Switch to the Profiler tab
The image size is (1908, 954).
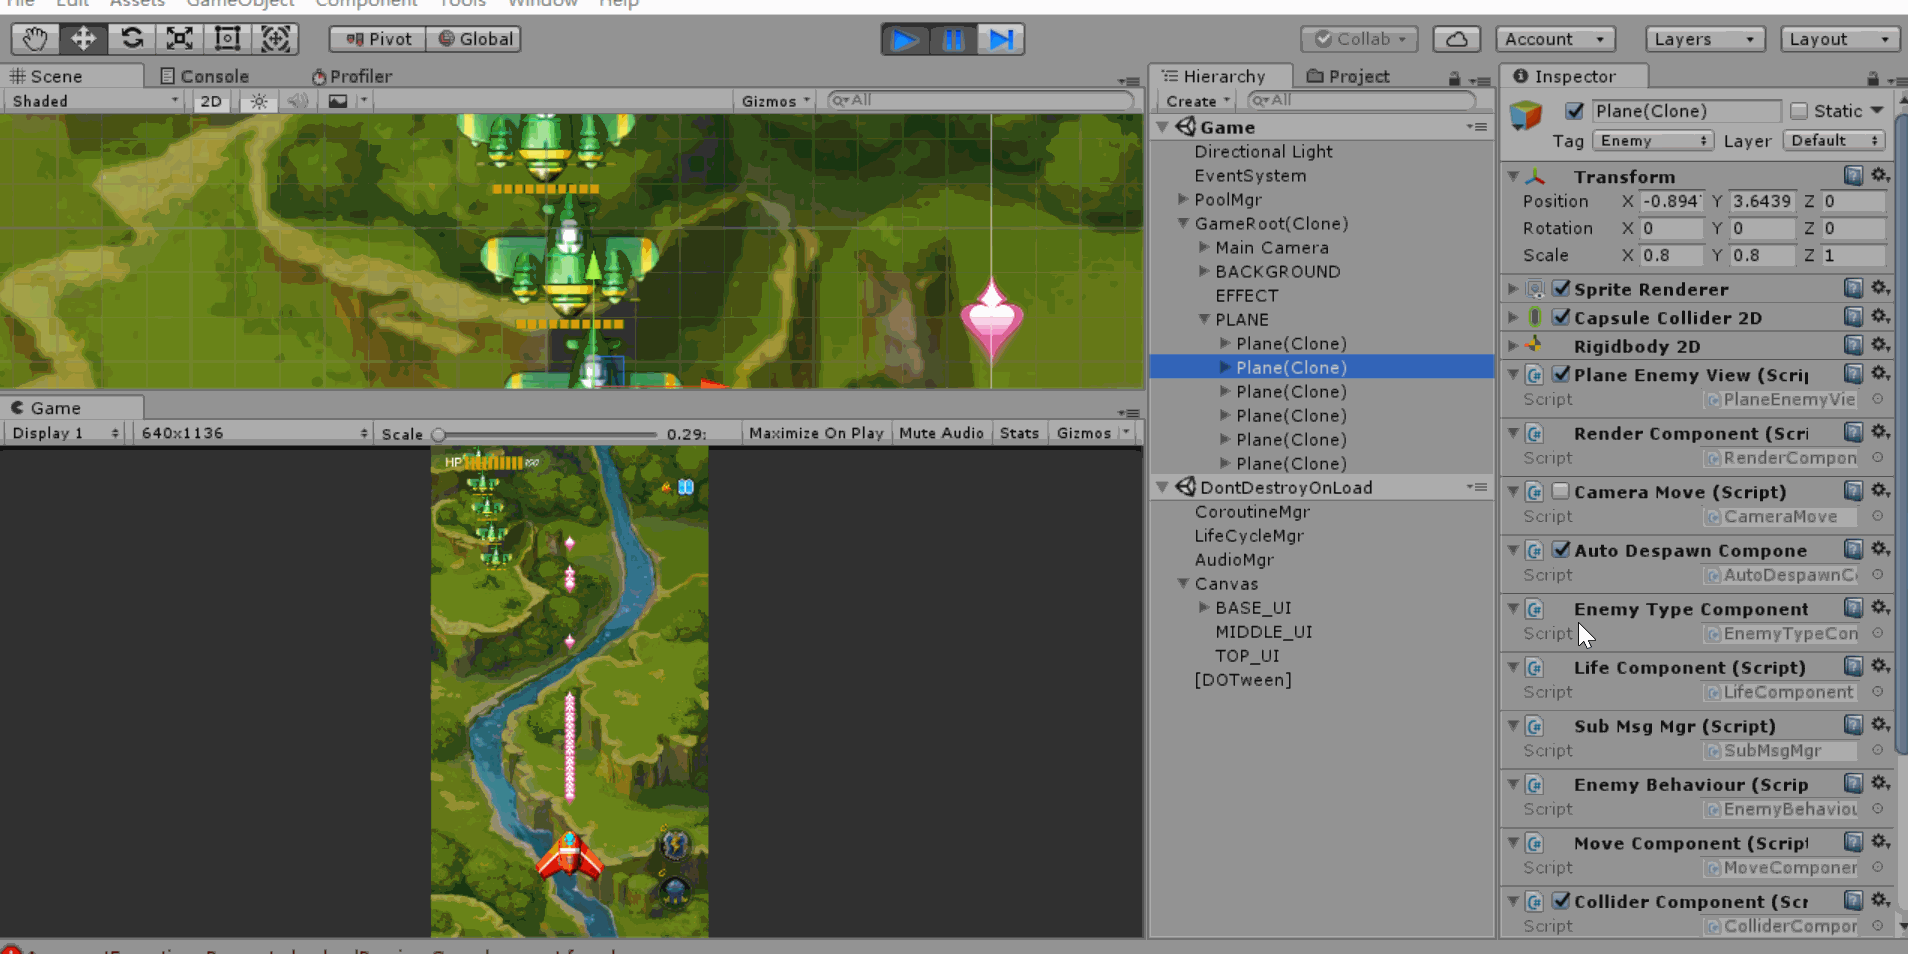click(351, 76)
